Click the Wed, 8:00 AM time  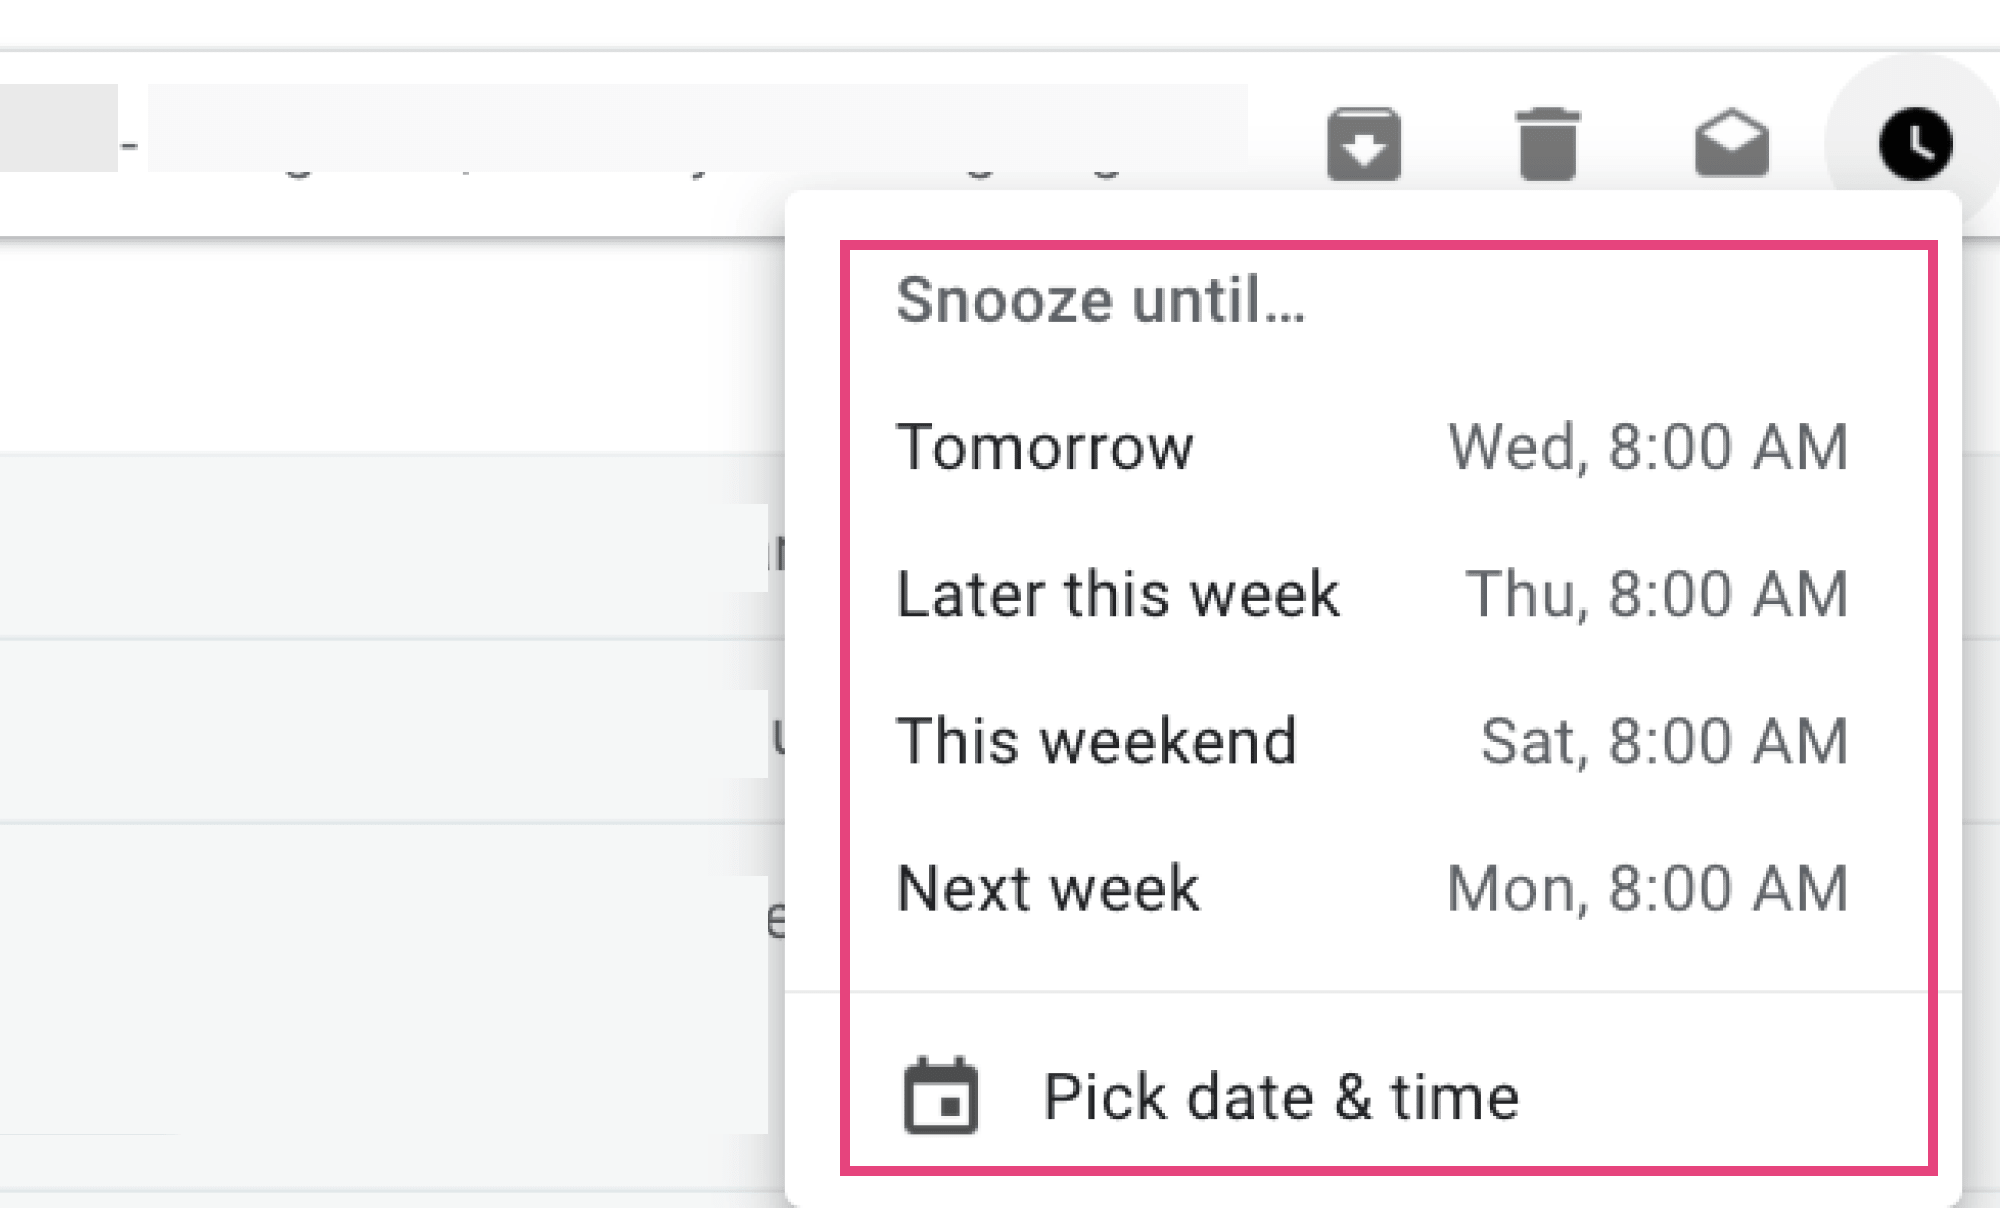click(x=1648, y=446)
